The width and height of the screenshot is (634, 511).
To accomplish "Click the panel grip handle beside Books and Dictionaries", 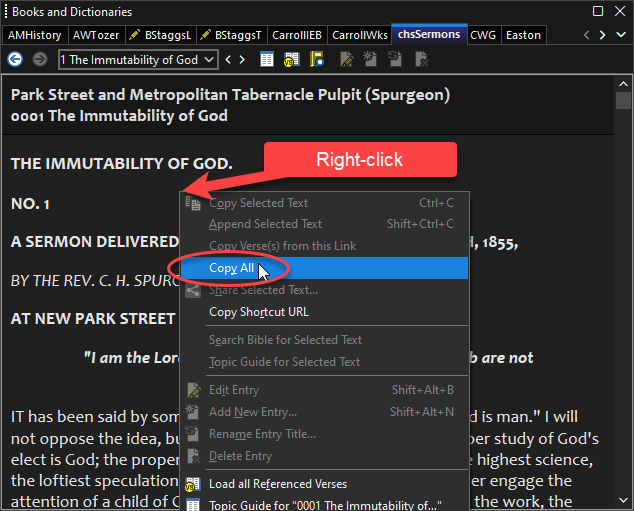I will click(6, 12).
